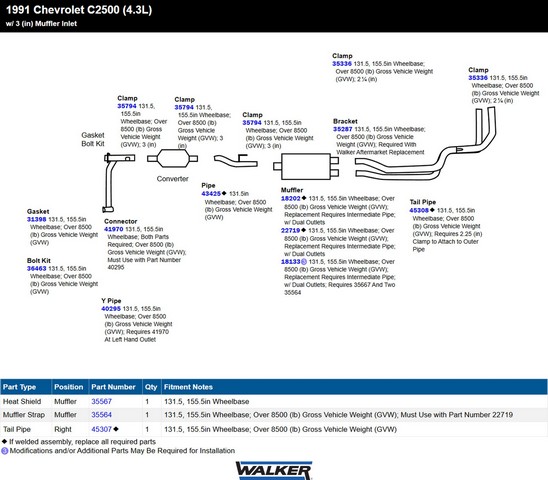The image size is (548, 480).
Task: Open pipe part number 43425 link
Action: click(x=211, y=193)
